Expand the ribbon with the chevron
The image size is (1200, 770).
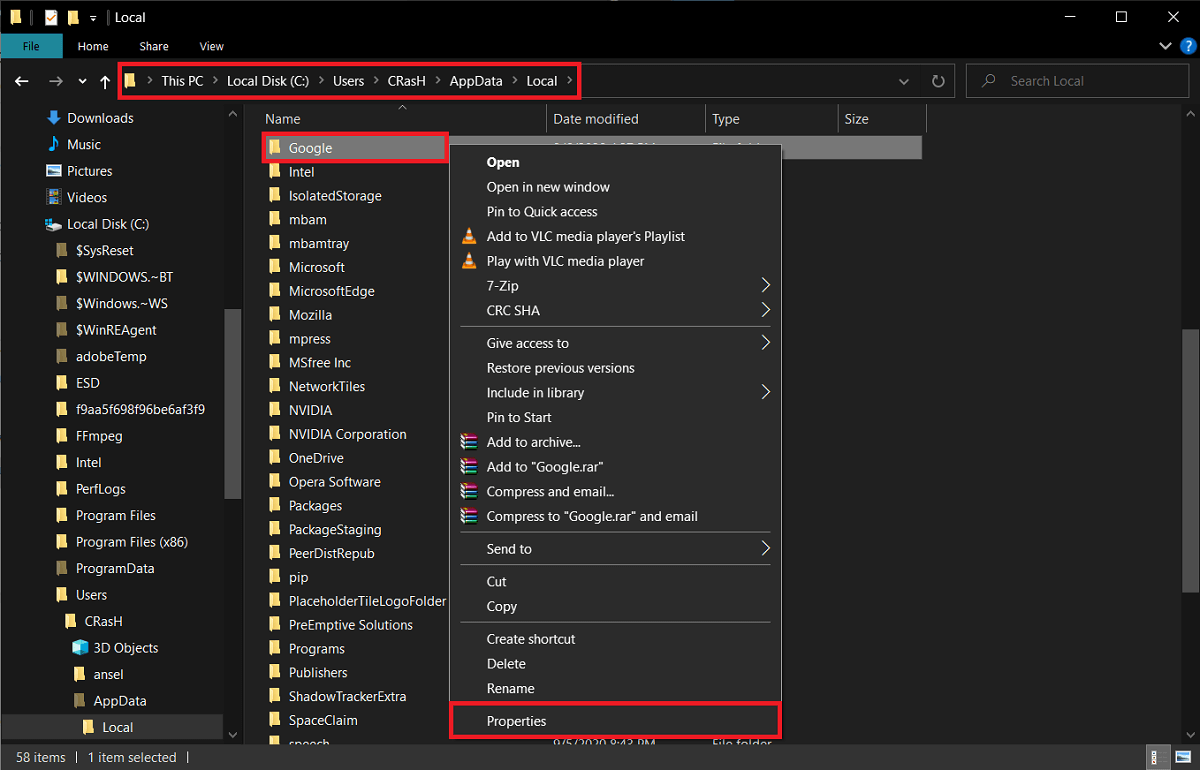pos(1165,46)
